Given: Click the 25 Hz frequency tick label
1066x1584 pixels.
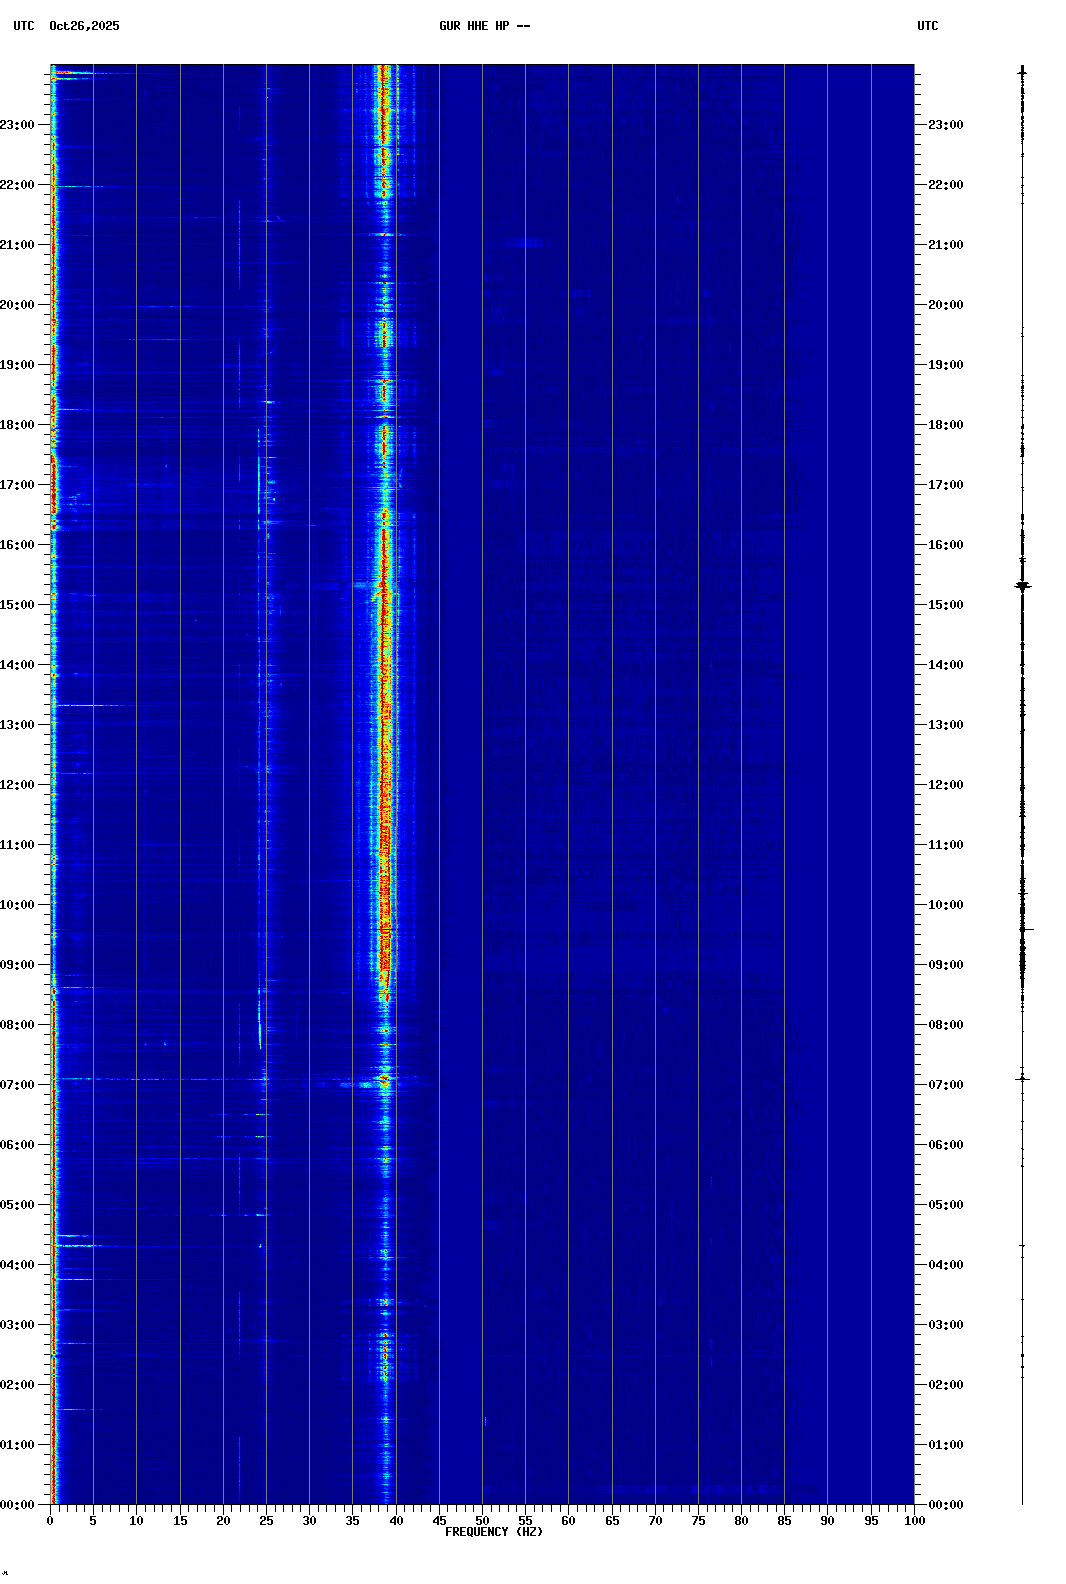Looking at the screenshot, I should coord(266,1520).
